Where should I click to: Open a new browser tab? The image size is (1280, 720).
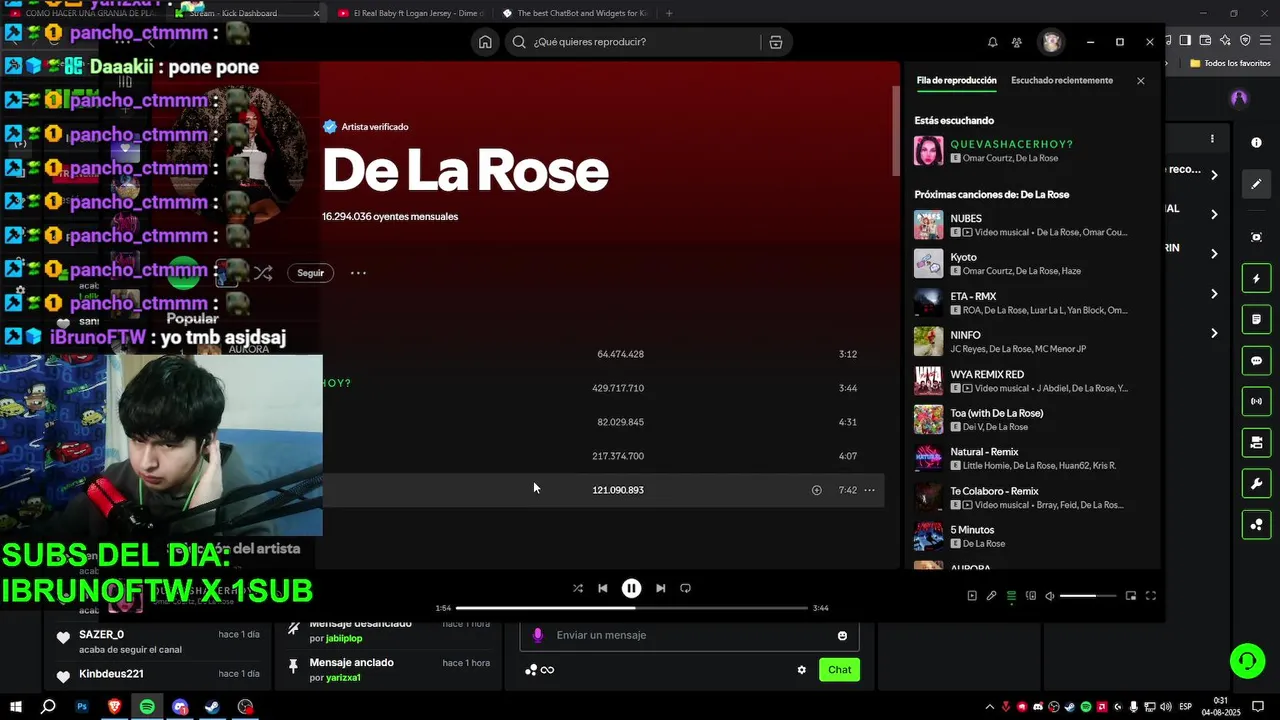(x=669, y=13)
